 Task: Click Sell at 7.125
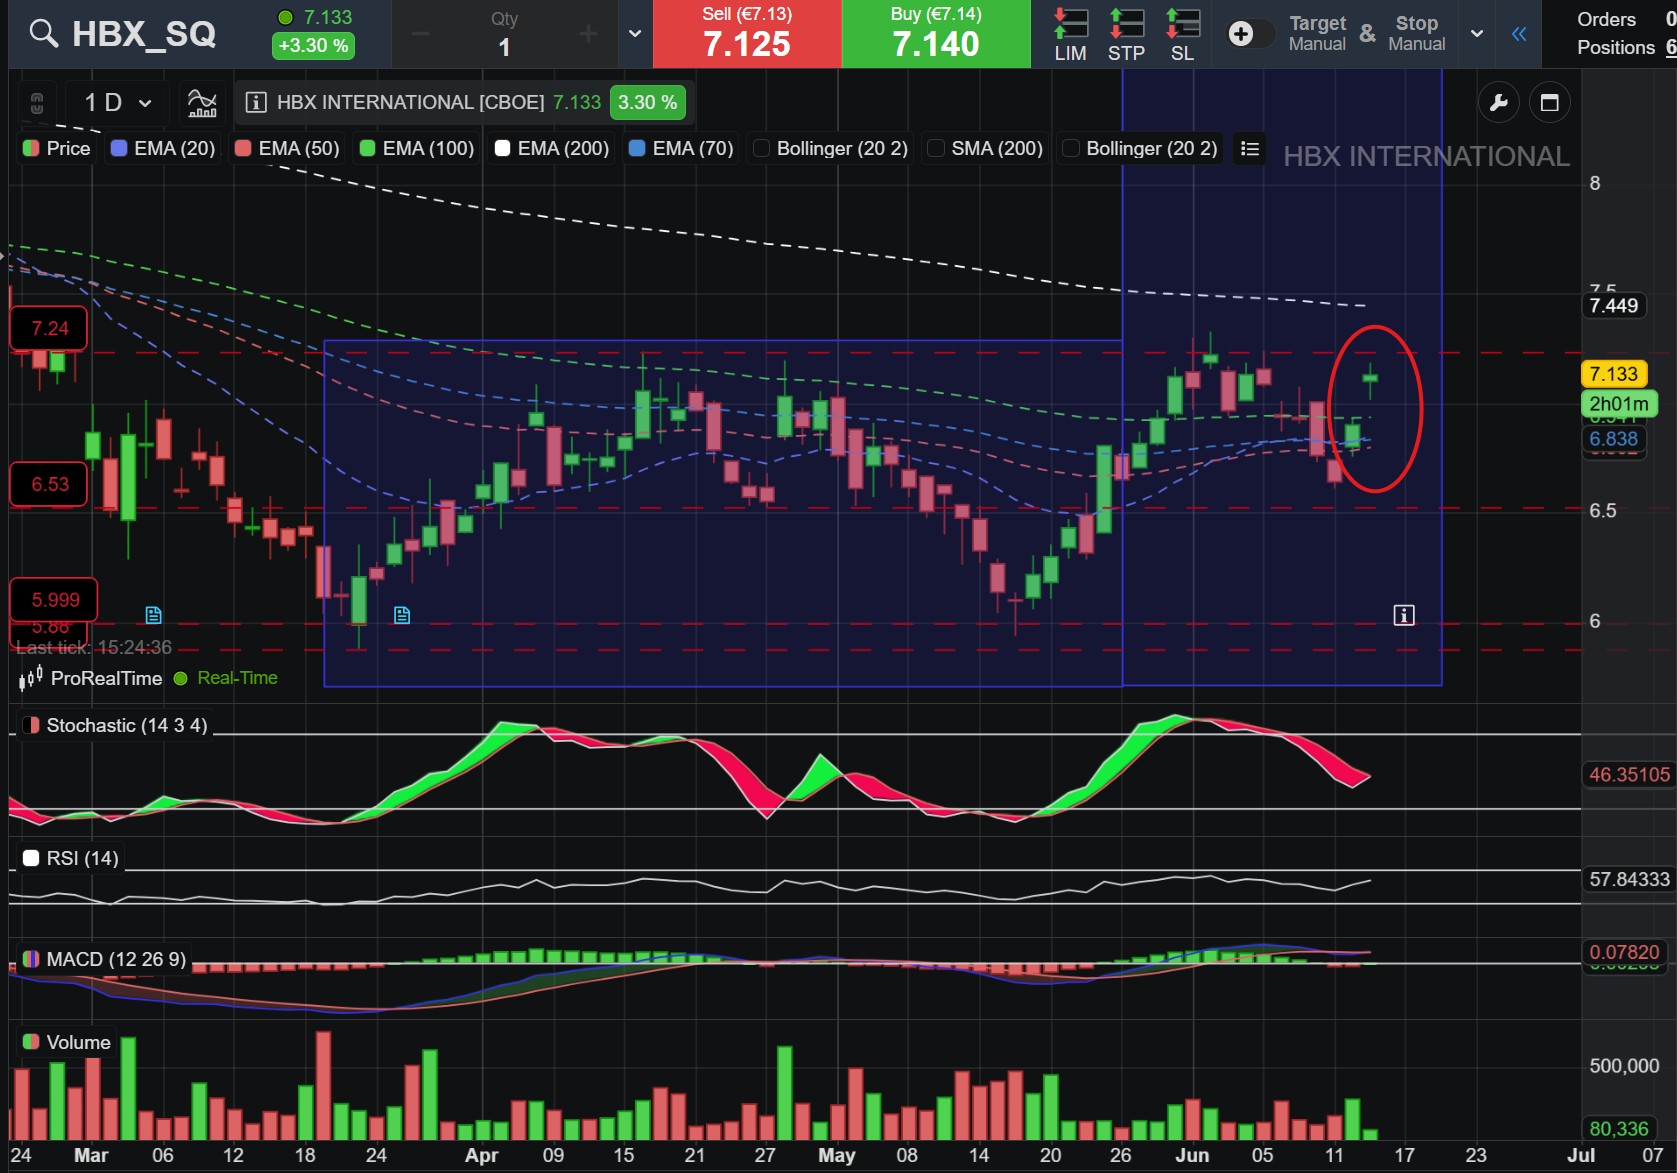click(x=747, y=34)
